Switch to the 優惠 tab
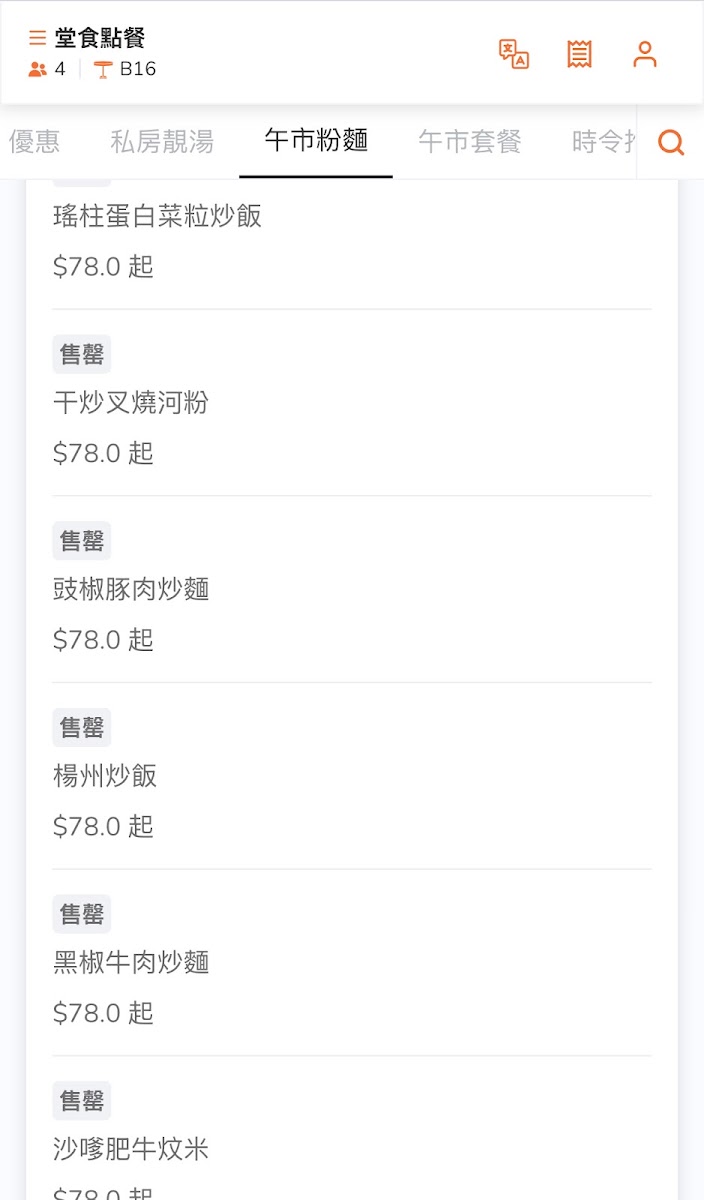This screenshot has width=704, height=1200. (35, 142)
